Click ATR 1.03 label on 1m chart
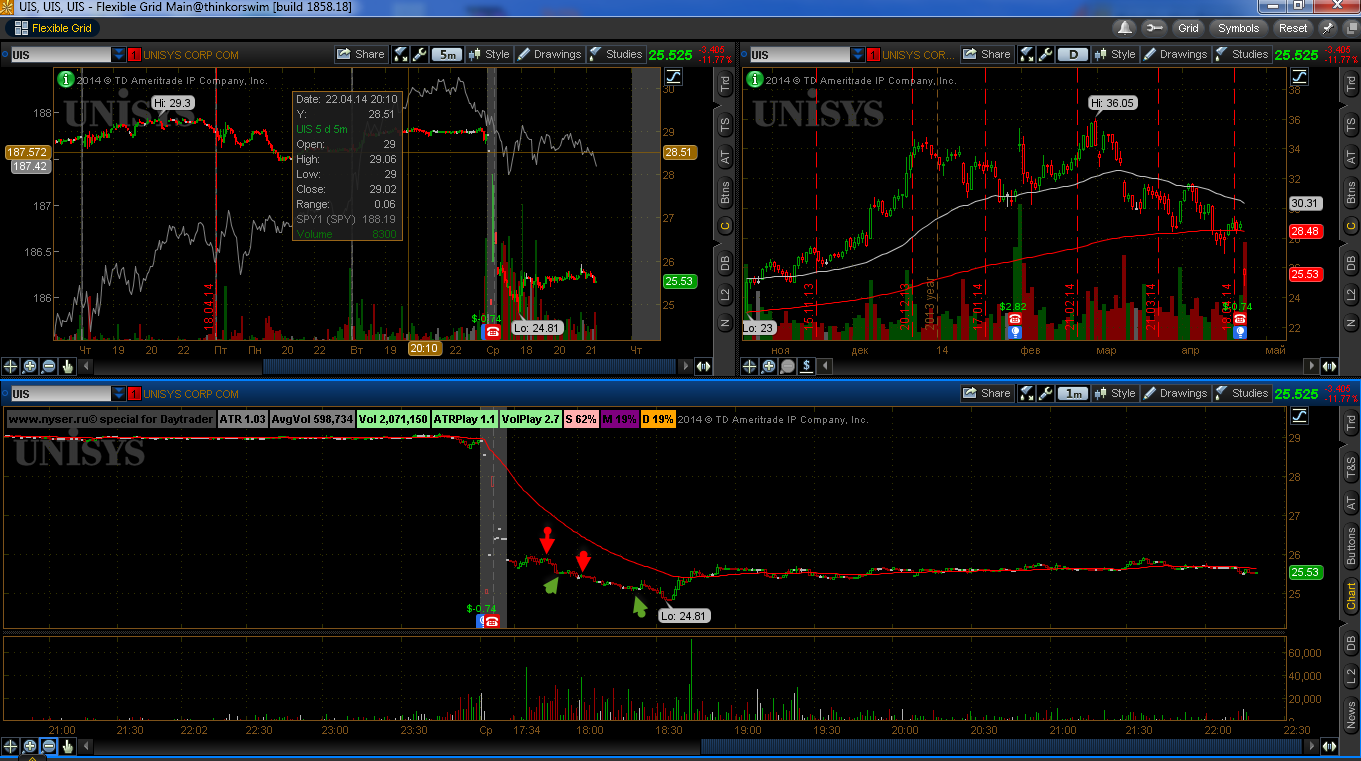 click(x=242, y=419)
